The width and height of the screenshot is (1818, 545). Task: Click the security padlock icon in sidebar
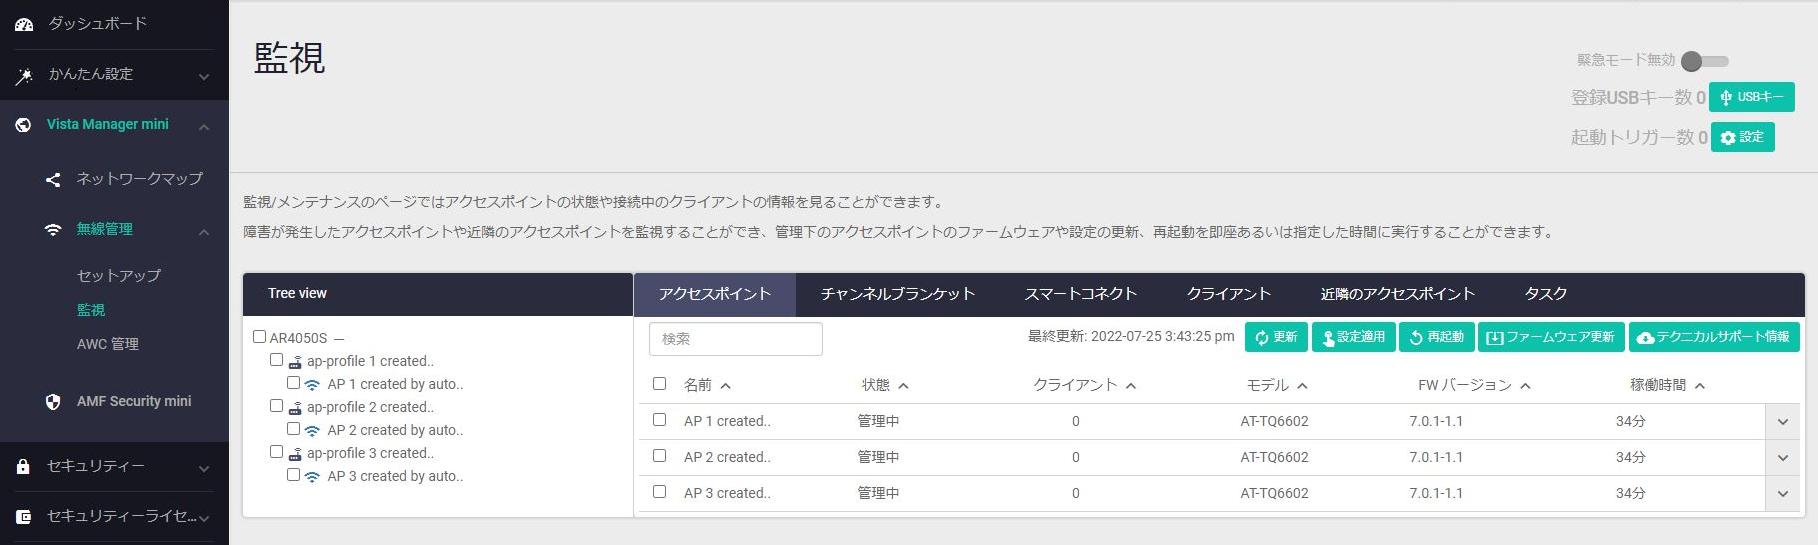(x=23, y=467)
